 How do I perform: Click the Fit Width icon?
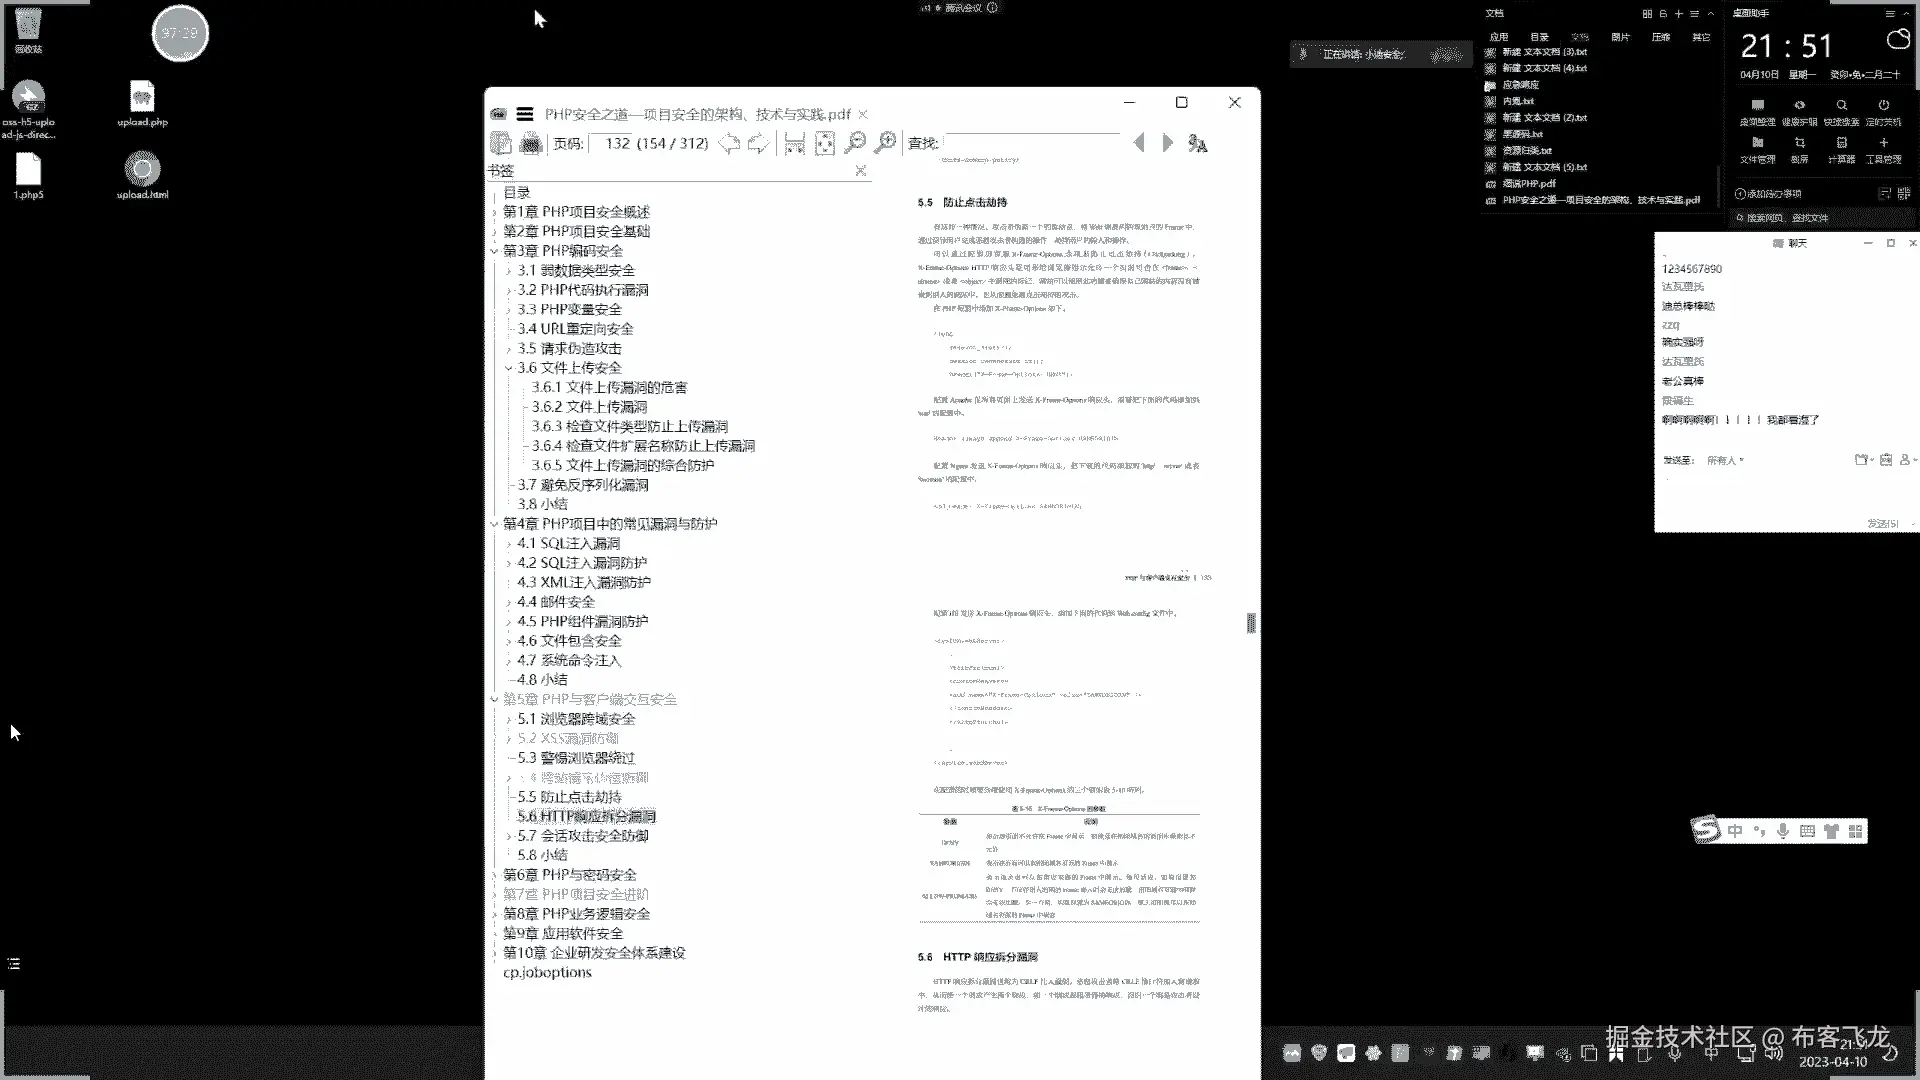click(795, 144)
